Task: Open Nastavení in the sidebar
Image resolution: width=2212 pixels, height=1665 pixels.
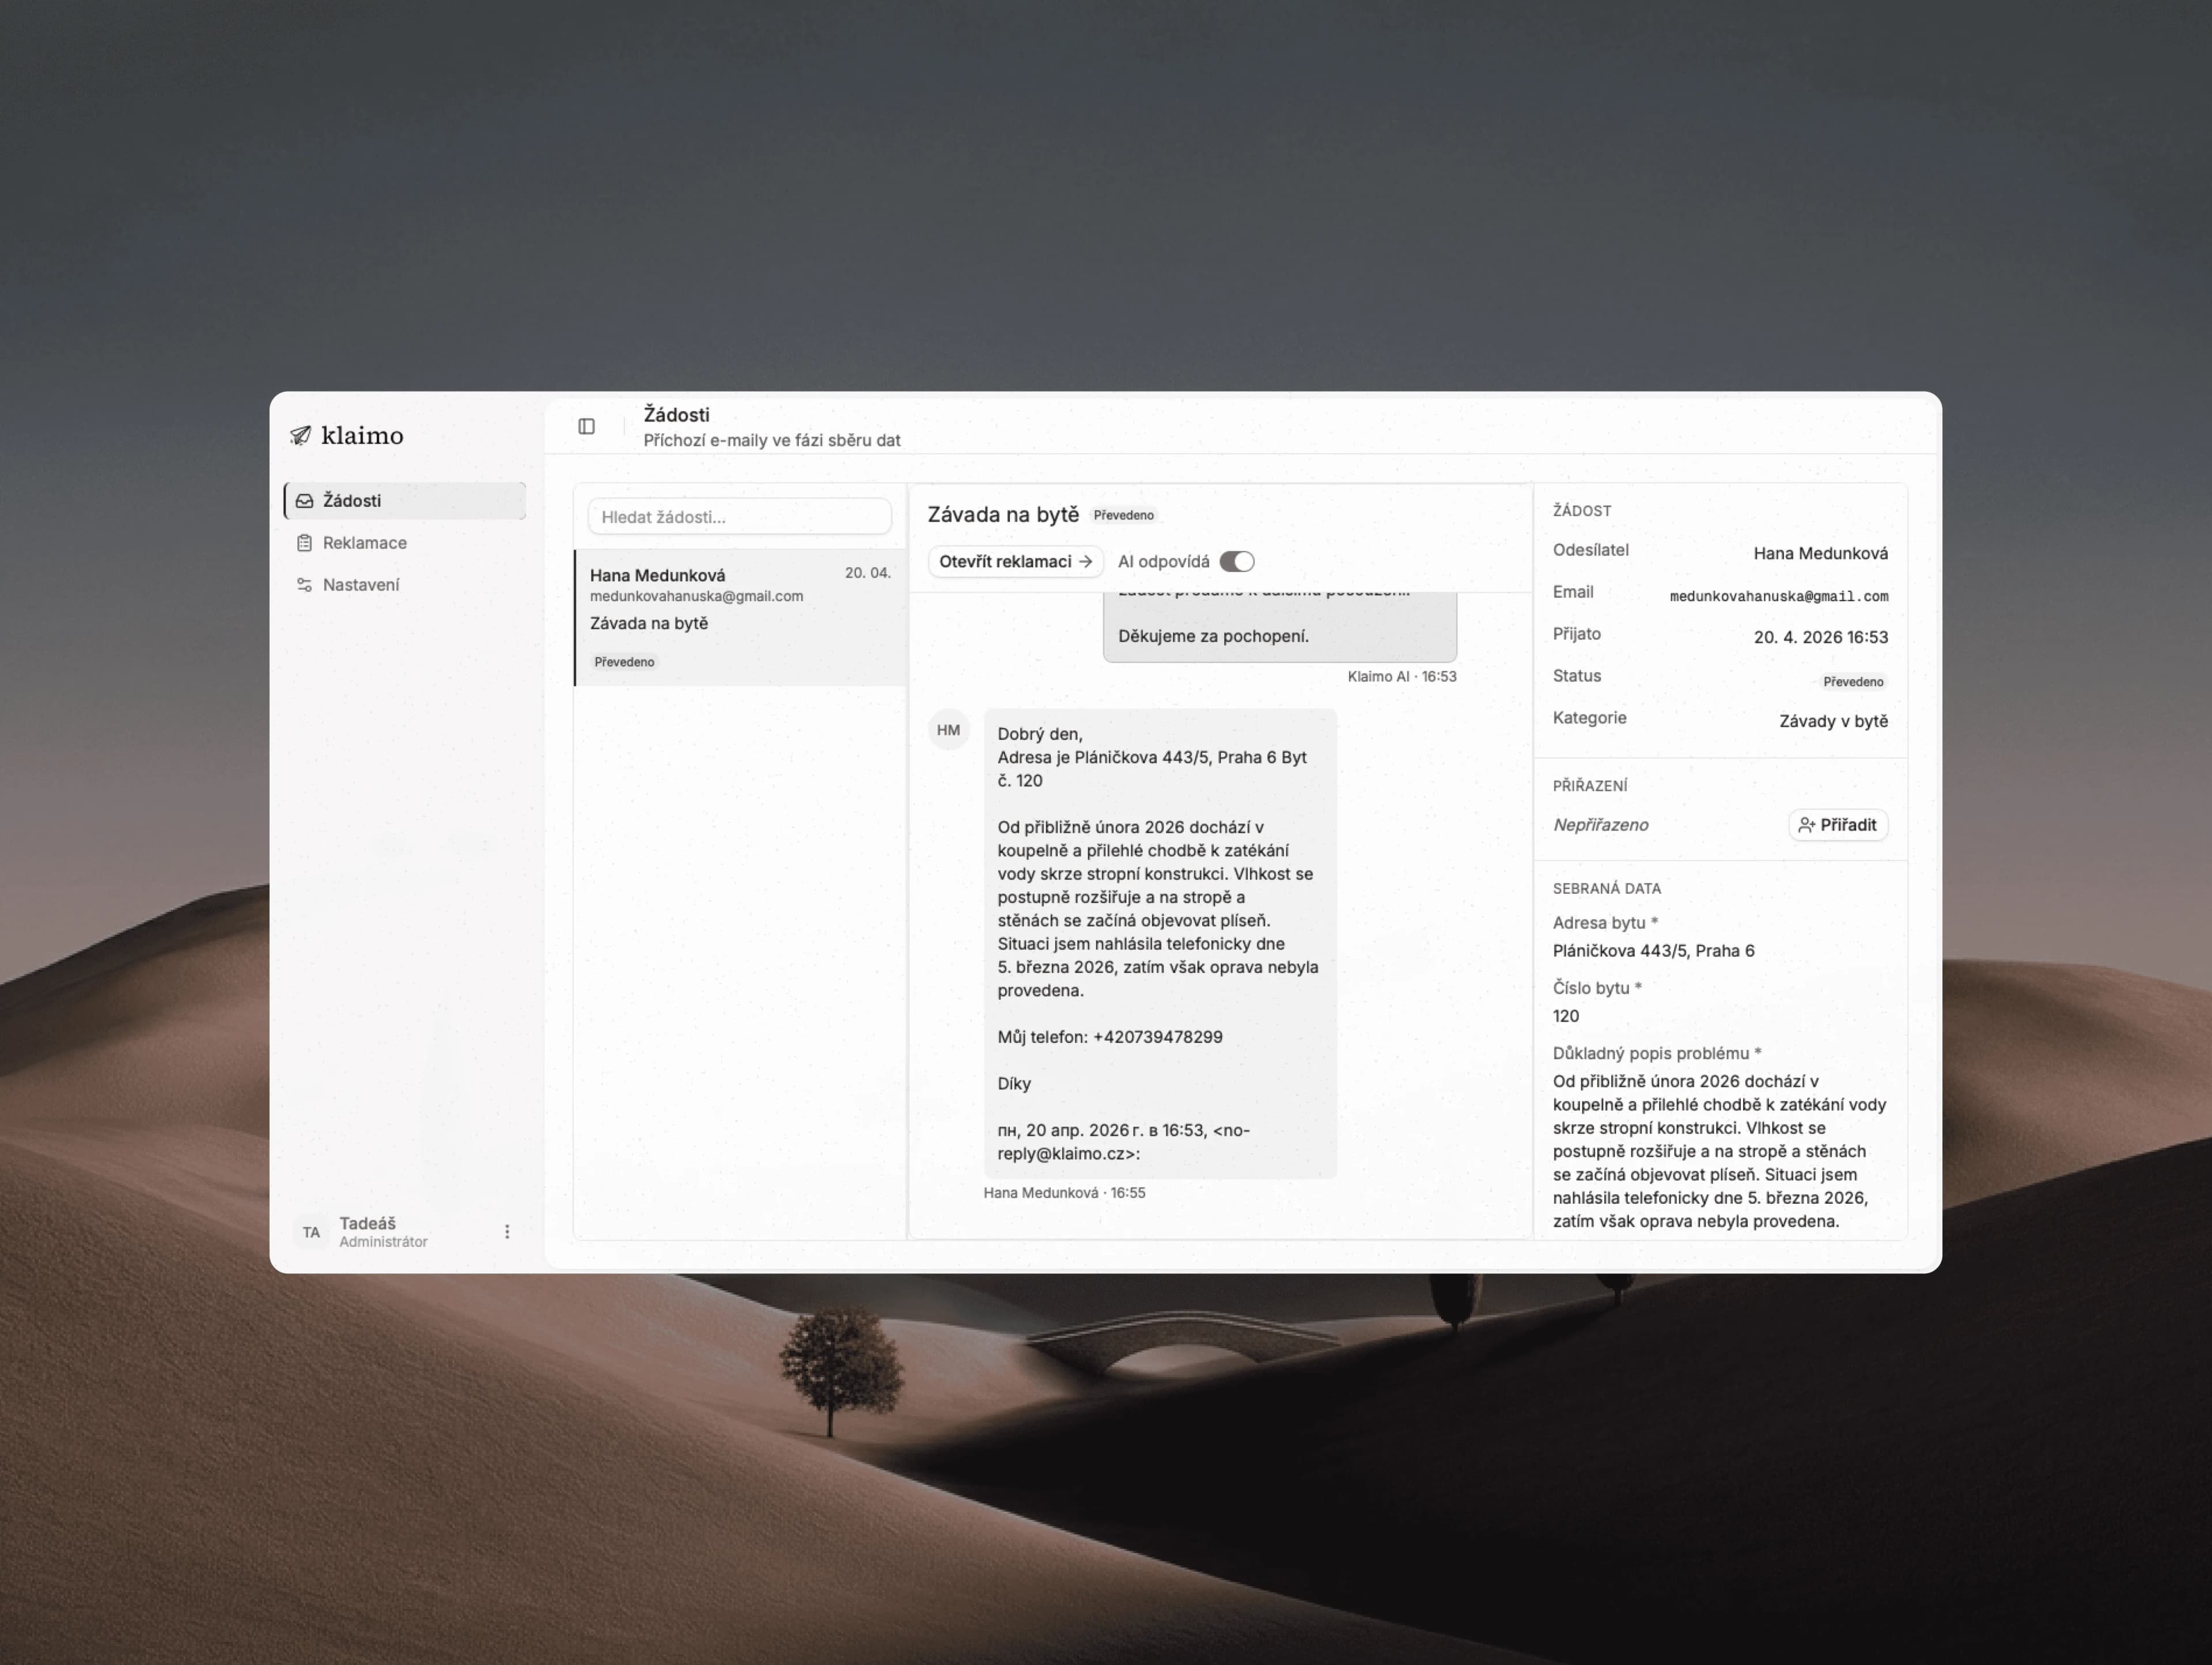Action: 405,584
